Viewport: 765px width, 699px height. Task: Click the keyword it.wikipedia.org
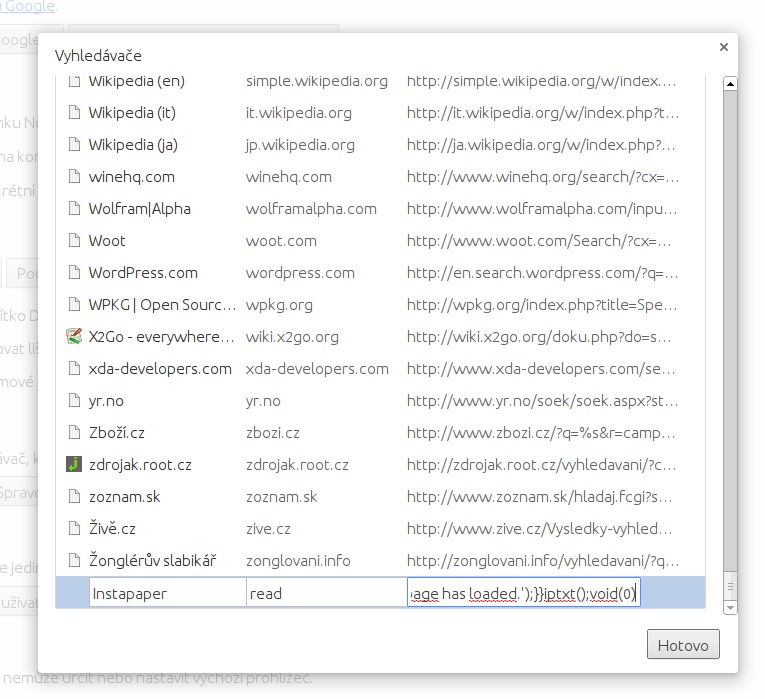[299, 113]
